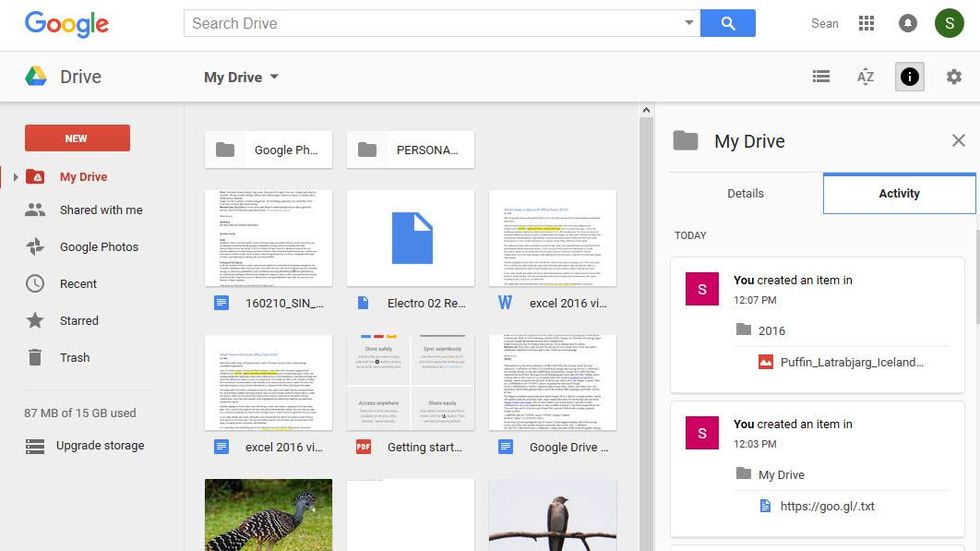The image size is (980, 551).
Task: Select the Getting started PDF thumbnail
Action: tap(411, 383)
